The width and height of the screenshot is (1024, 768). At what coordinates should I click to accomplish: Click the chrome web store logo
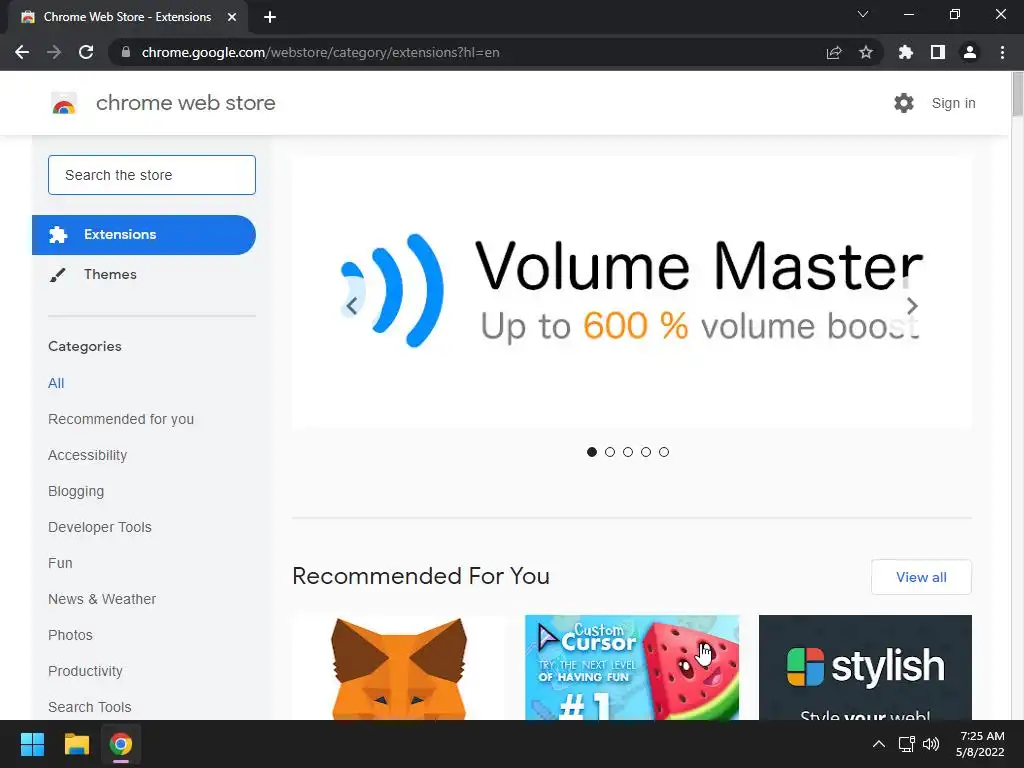point(64,103)
